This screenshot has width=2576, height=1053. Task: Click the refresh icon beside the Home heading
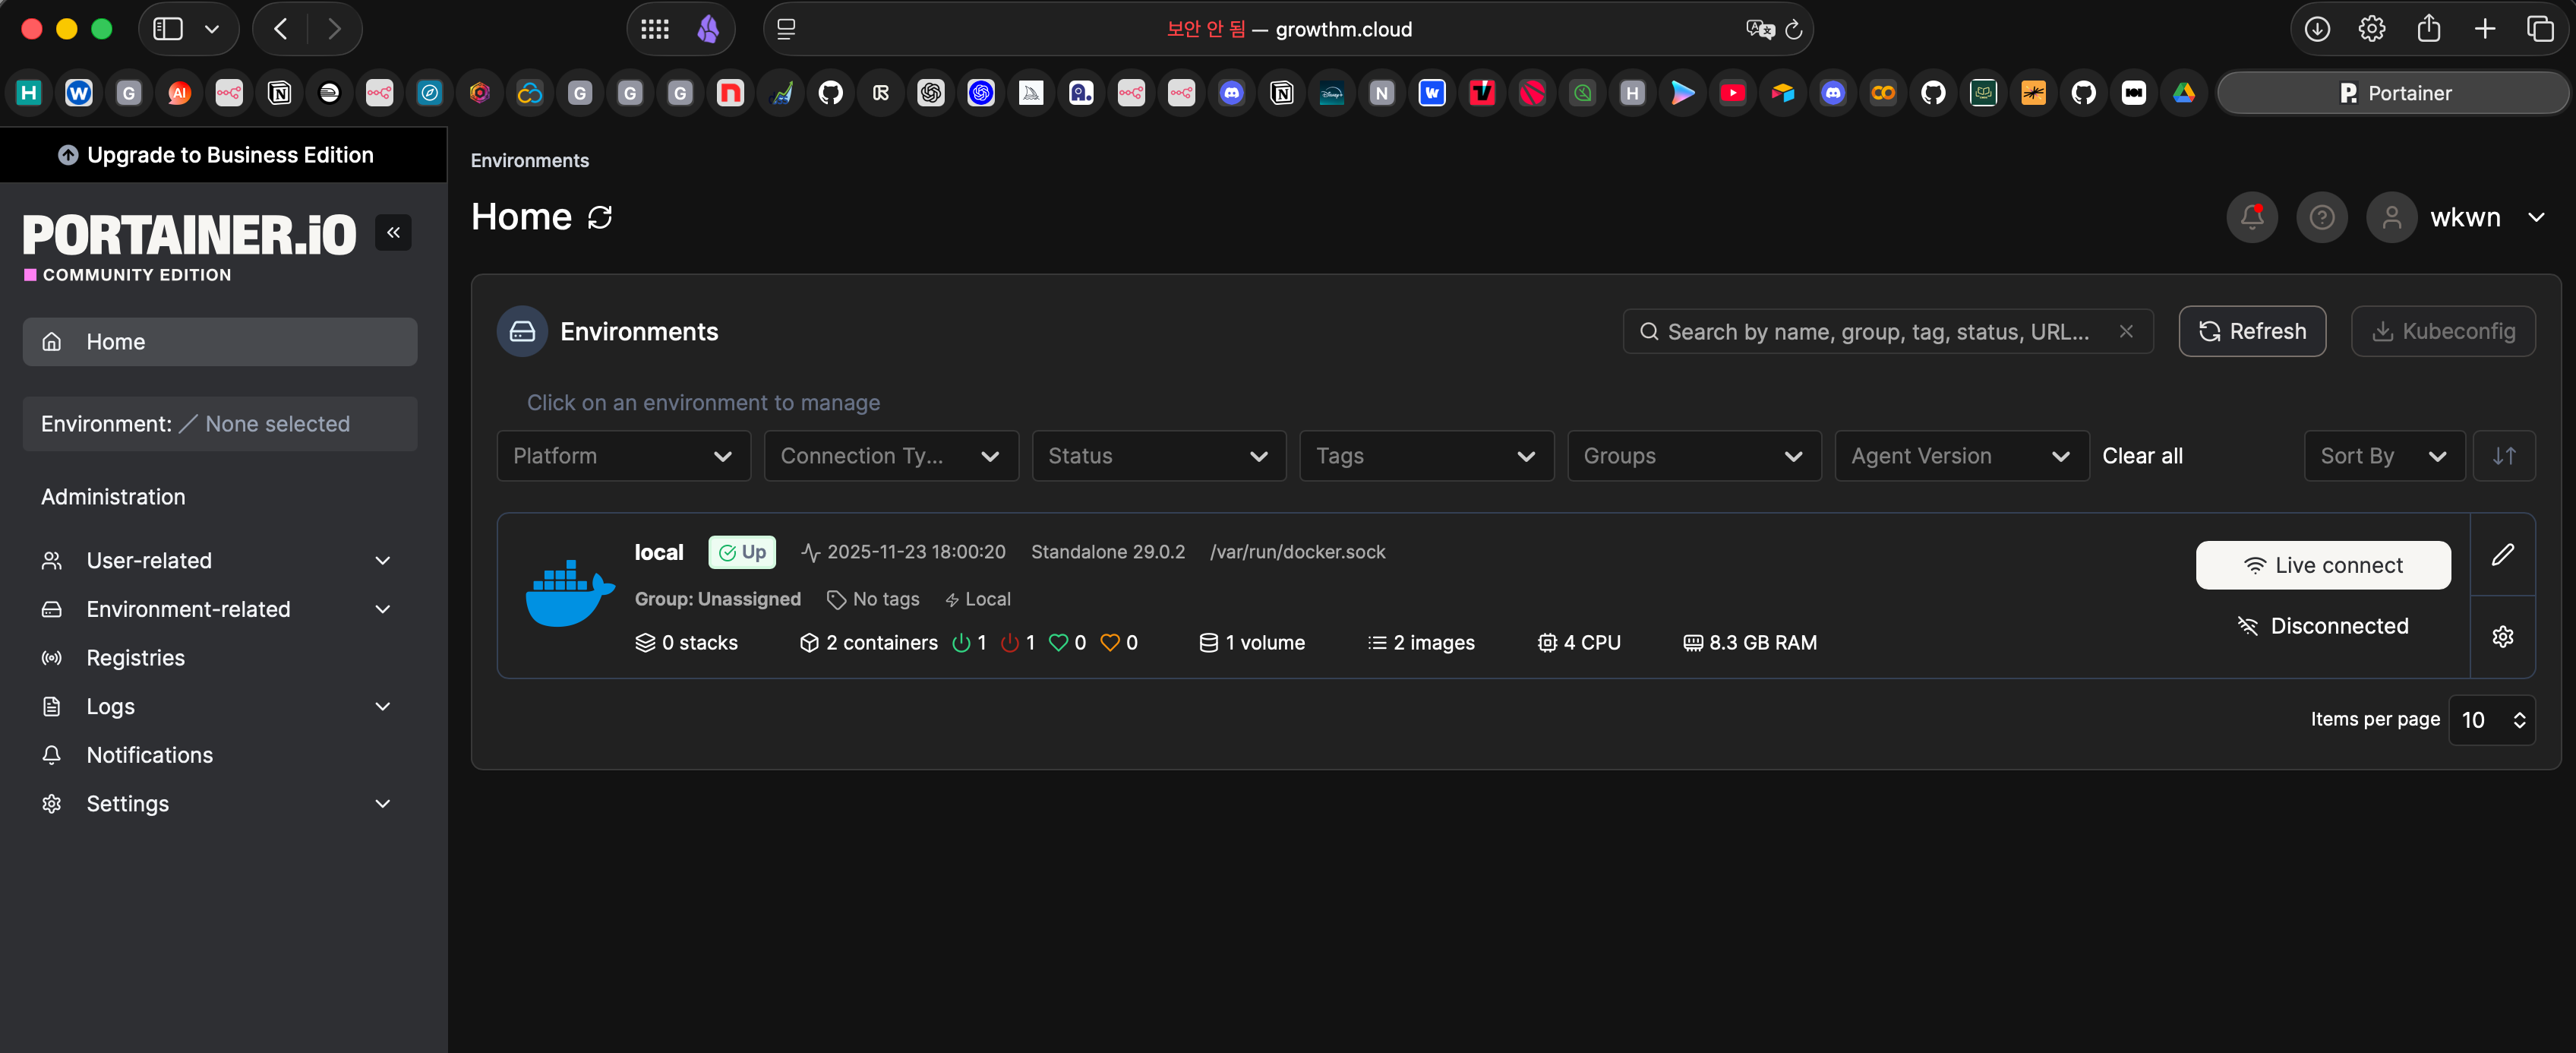[x=600, y=217]
